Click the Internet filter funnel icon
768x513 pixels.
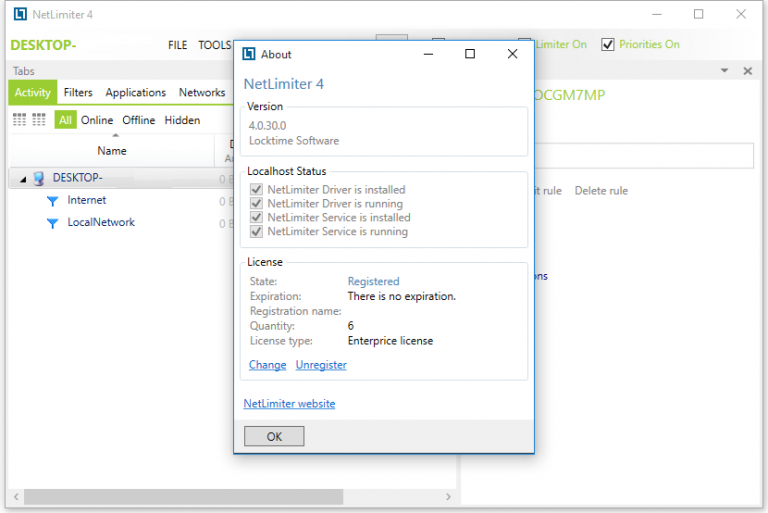coord(52,201)
